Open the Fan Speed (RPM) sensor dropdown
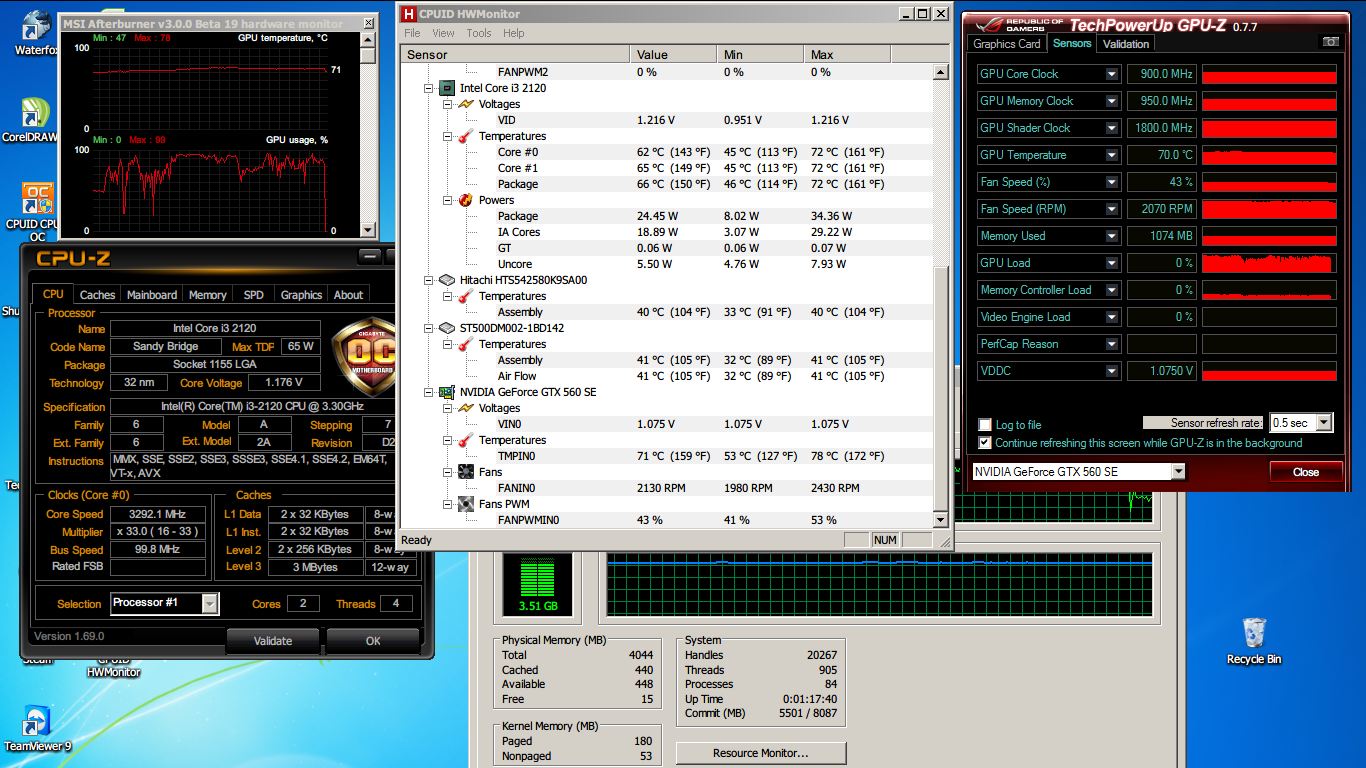The height and width of the screenshot is (768, 1366). (1112, 209)
